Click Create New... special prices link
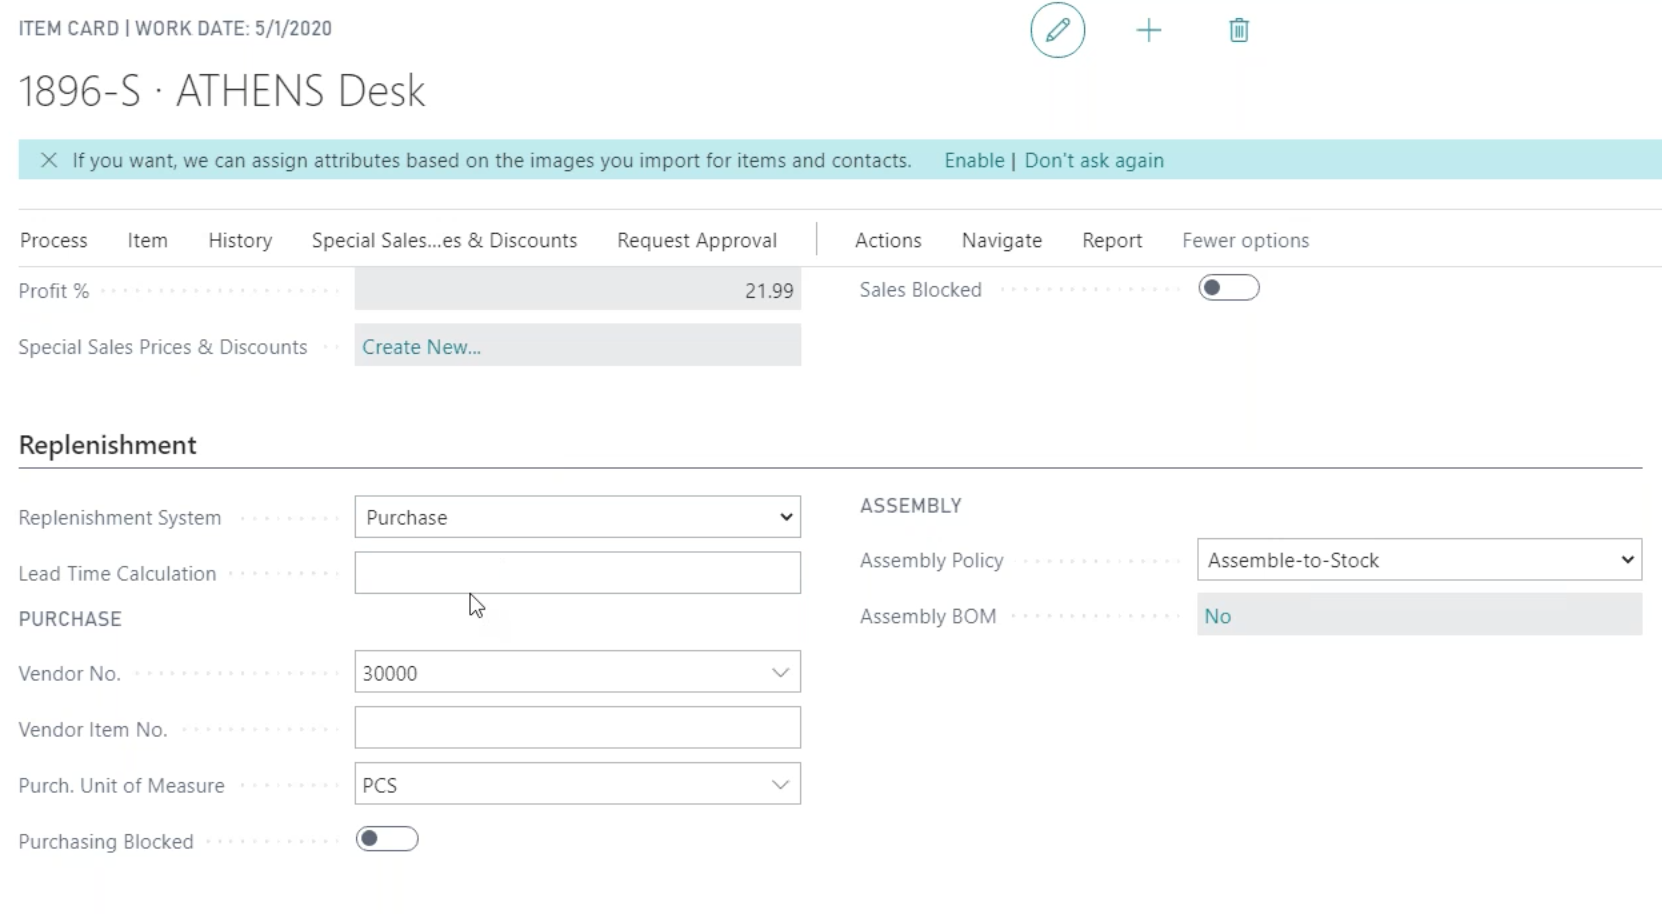The height and width of the screenshot is (914, 1662). pos(421,347)
